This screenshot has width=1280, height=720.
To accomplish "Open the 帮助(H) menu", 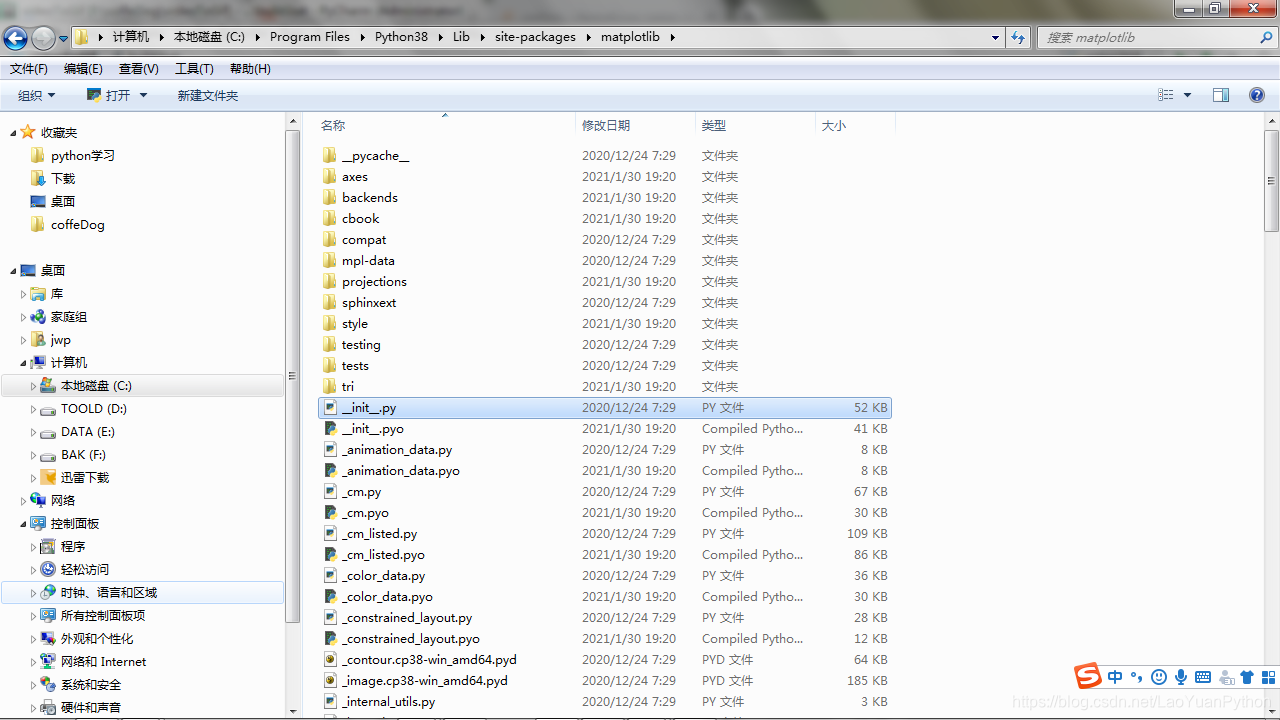I will click(250, 69).
